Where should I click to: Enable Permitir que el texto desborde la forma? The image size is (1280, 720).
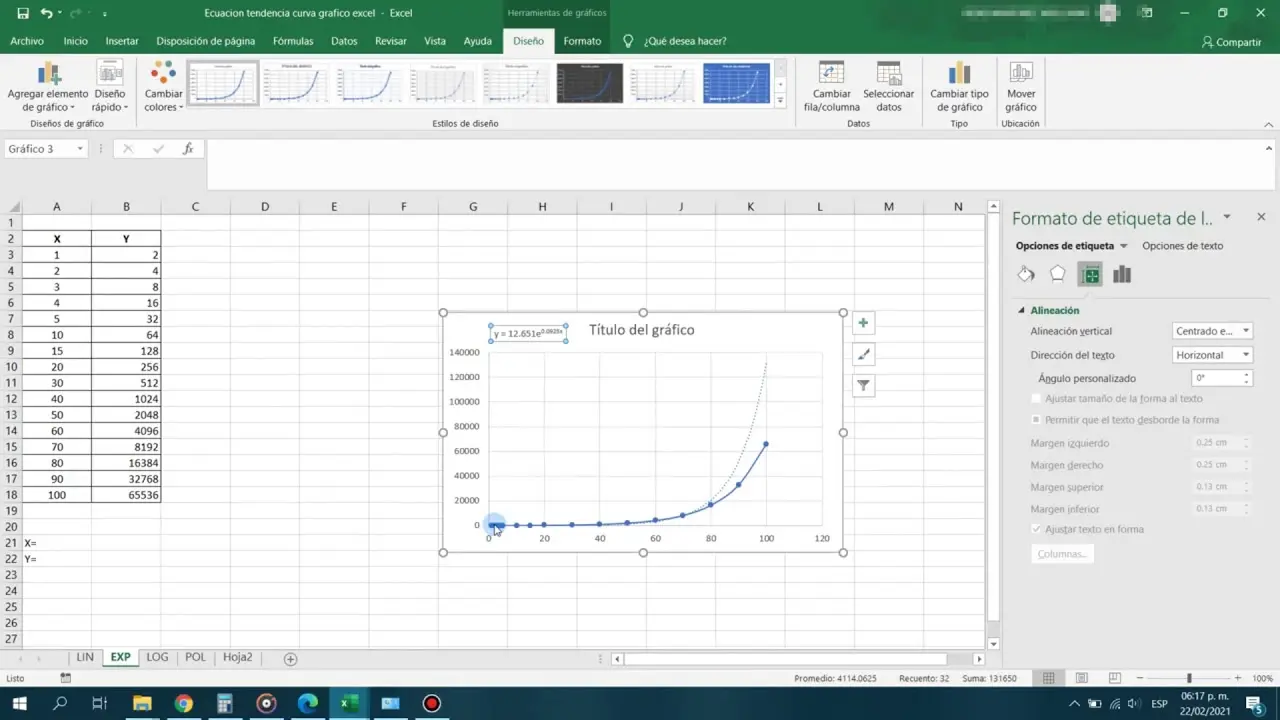click(x=1037, y=419)
